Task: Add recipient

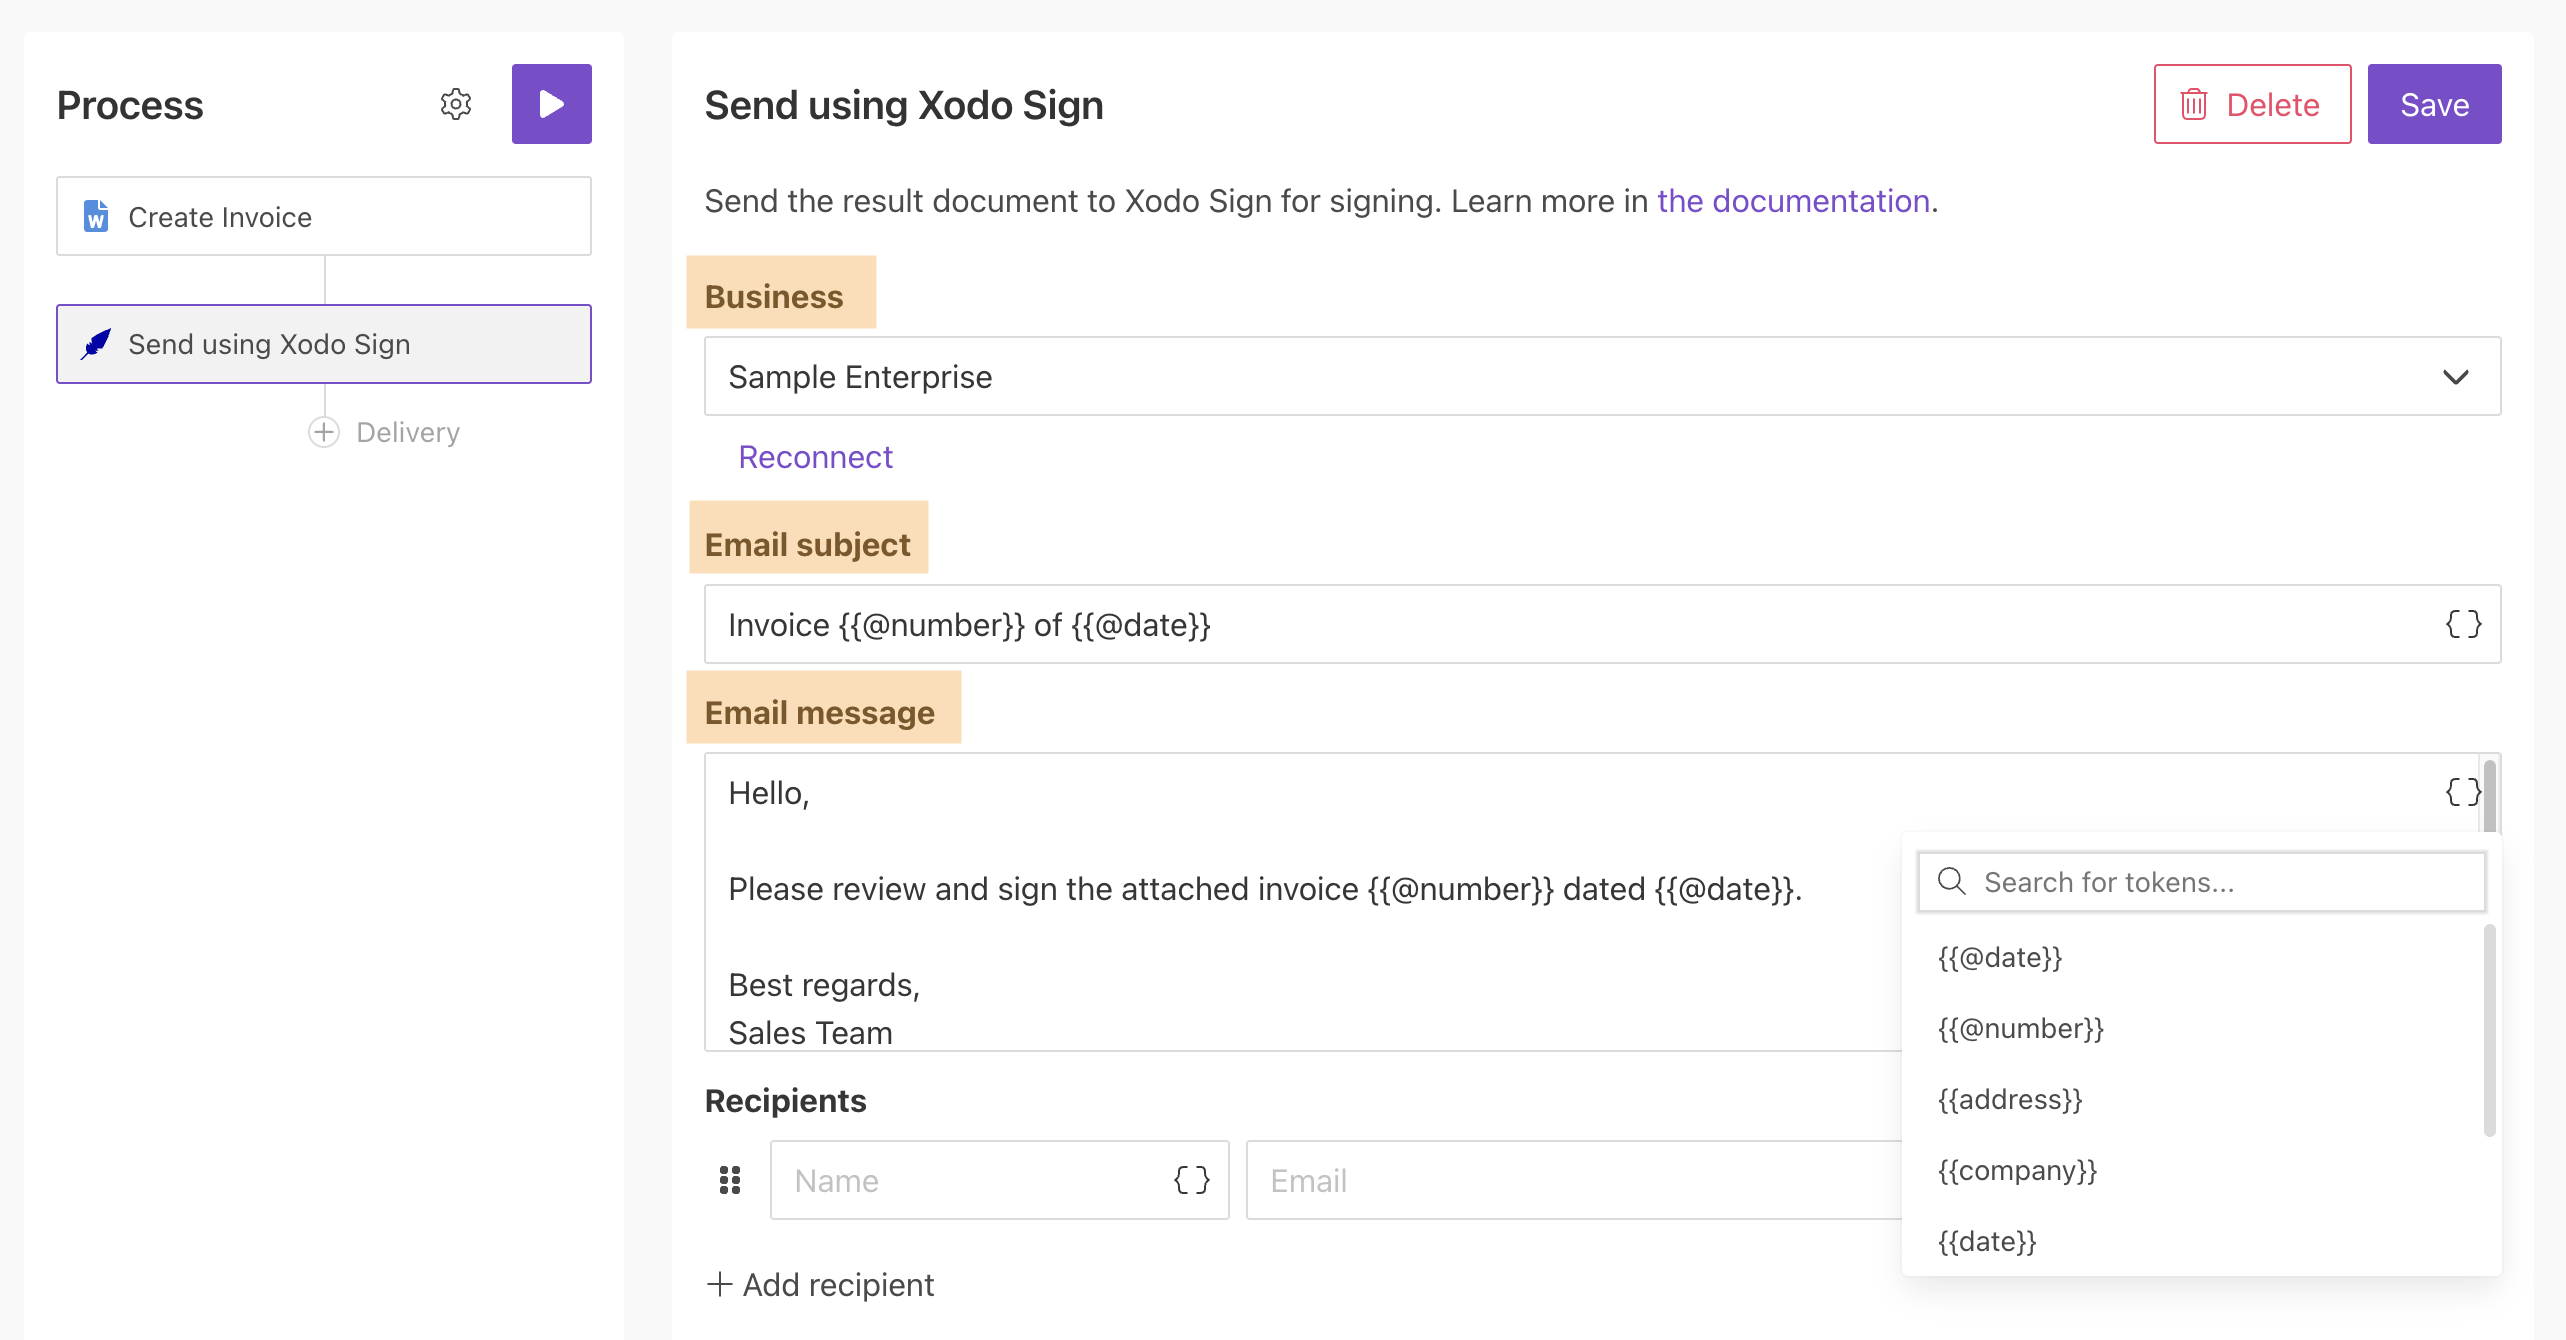Action: (820, 1284)
